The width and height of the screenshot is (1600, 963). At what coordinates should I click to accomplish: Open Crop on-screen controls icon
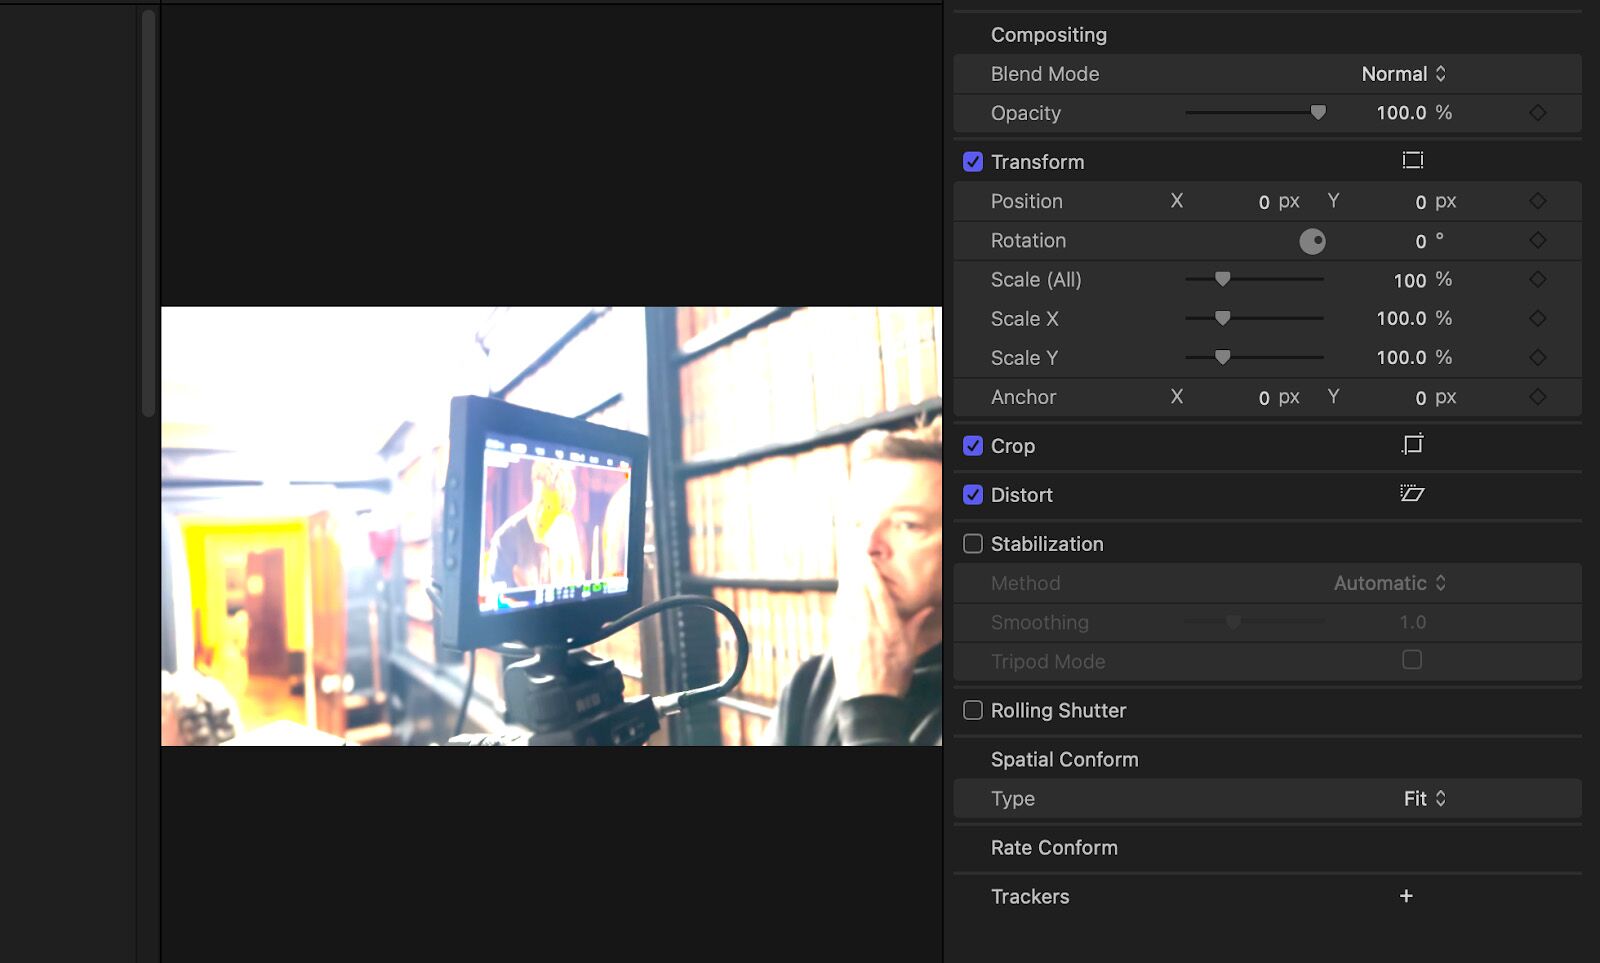pyautogui.click(x=1413, y=446)
